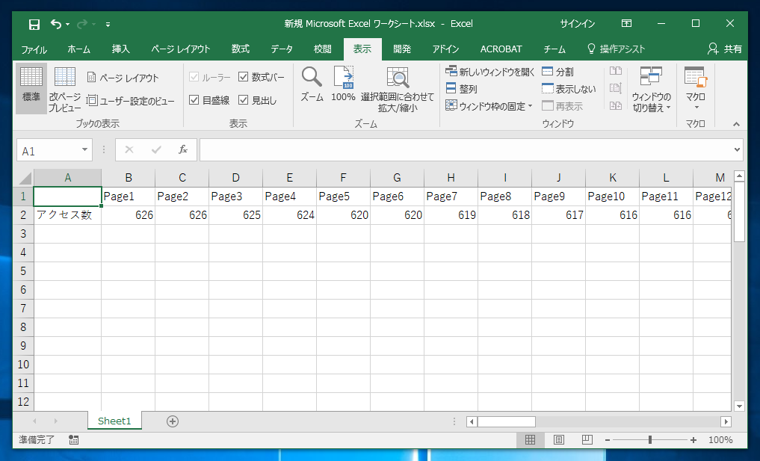The image size is (760, 461).
Task: Click the zoom out minus button
Action: point(607,440)
